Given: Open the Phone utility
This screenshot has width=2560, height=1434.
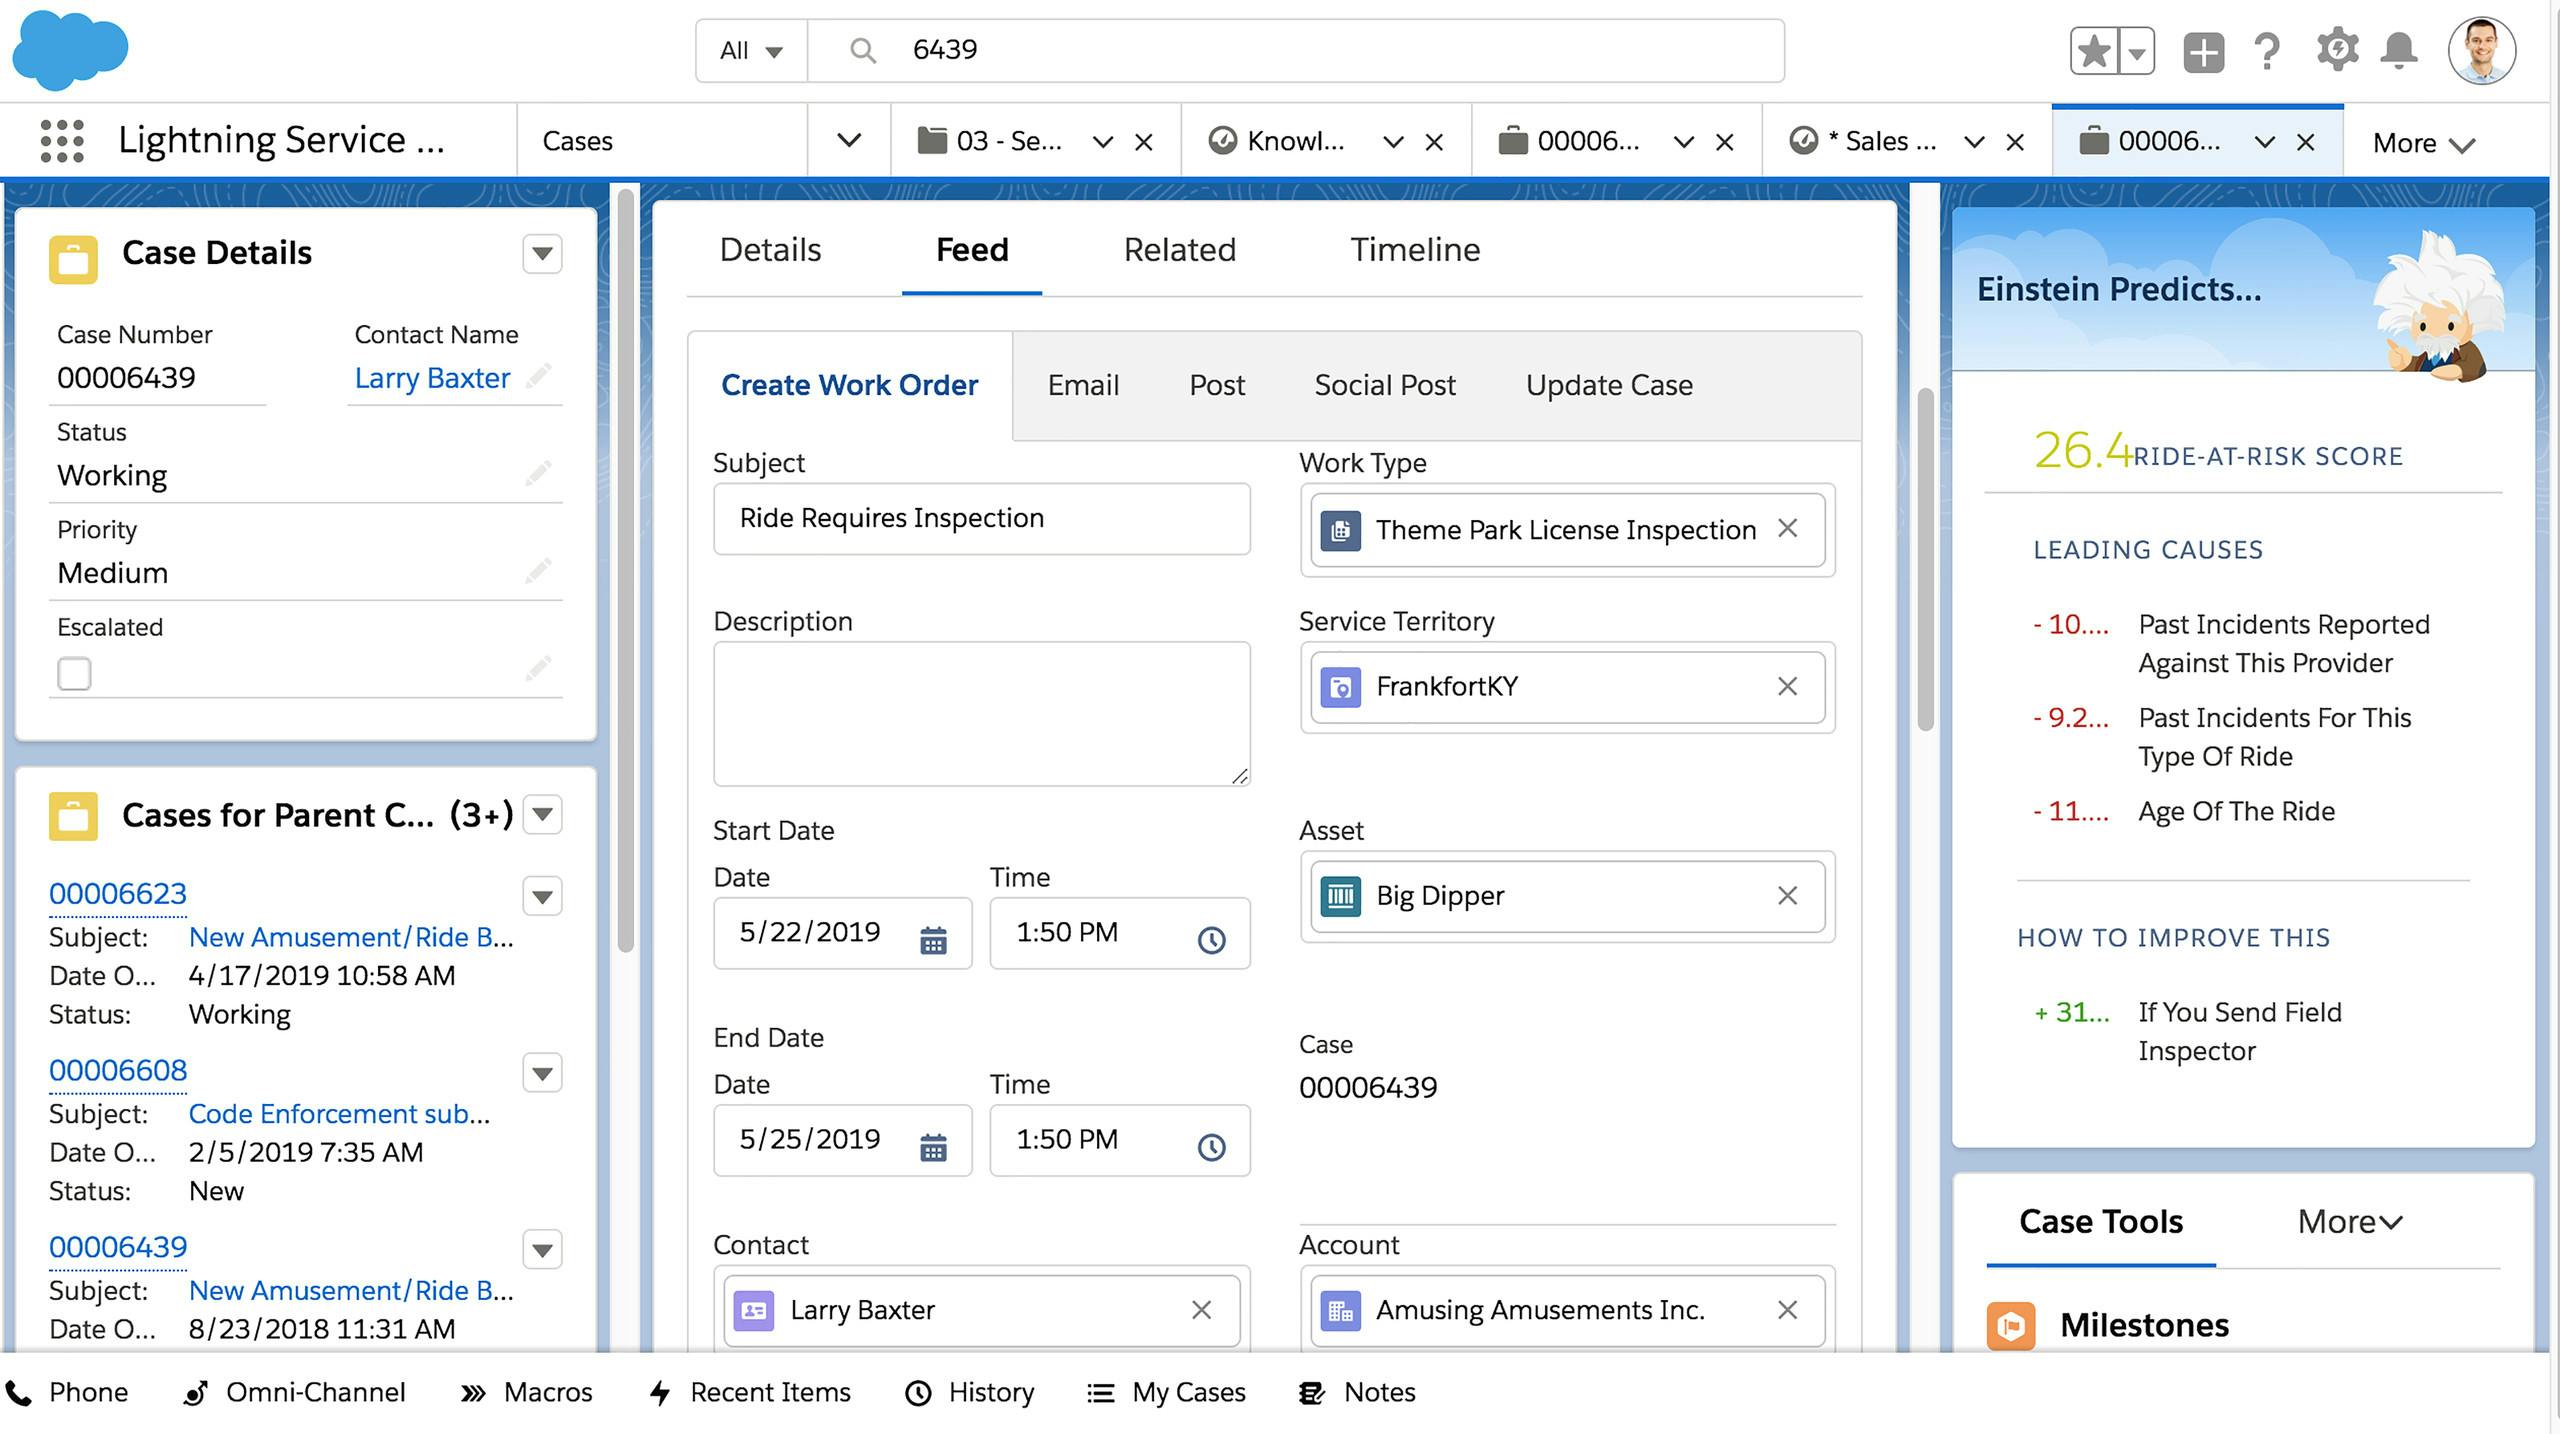Looking at the screenshot, I should [67, 1392].
